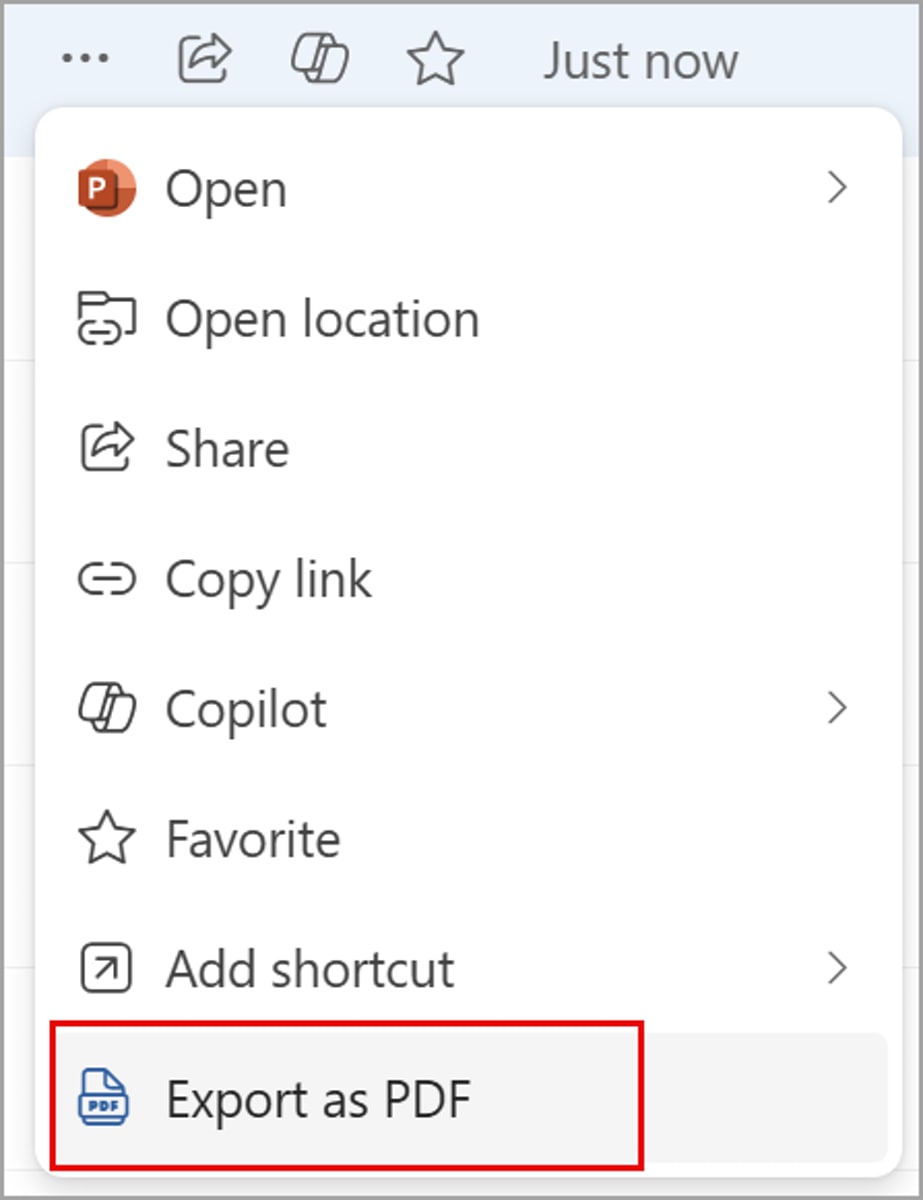Expand the Open submenu arrow
The height and width of the screenshot is (1200, 923).
[838, 188]
